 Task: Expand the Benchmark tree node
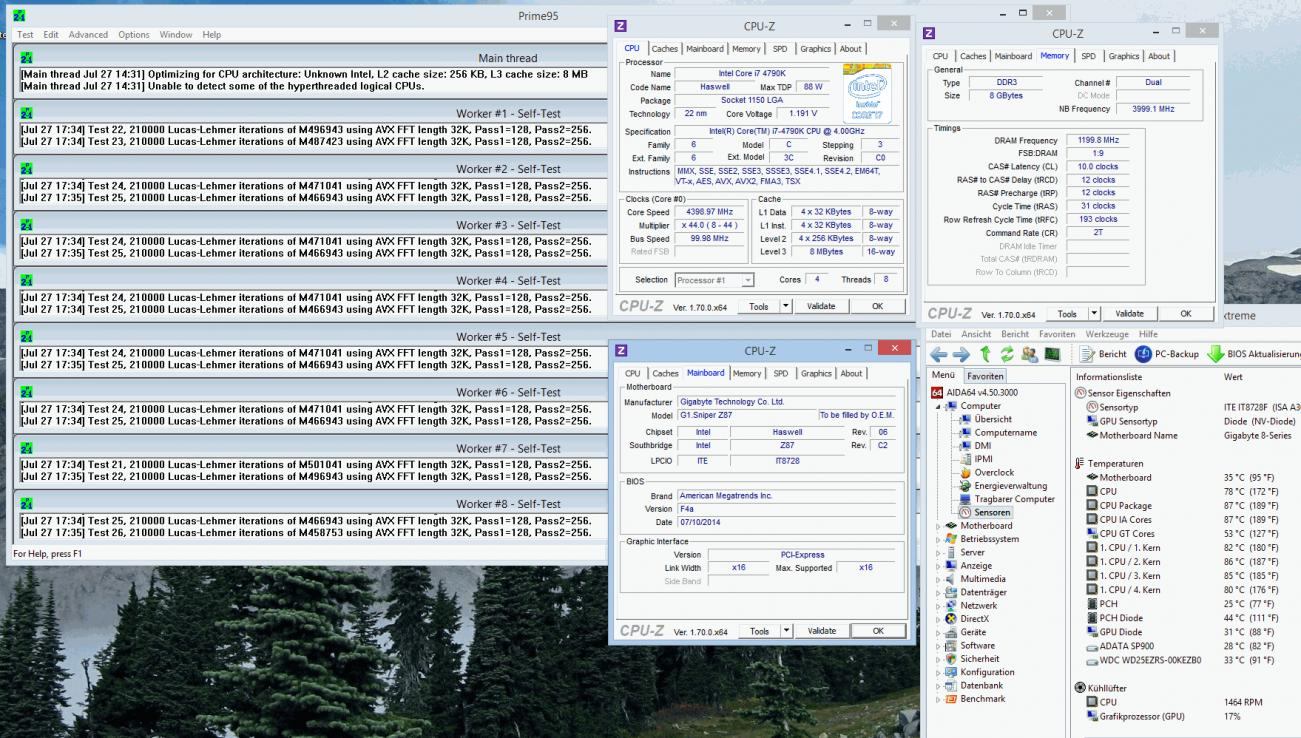coord(938,699)
